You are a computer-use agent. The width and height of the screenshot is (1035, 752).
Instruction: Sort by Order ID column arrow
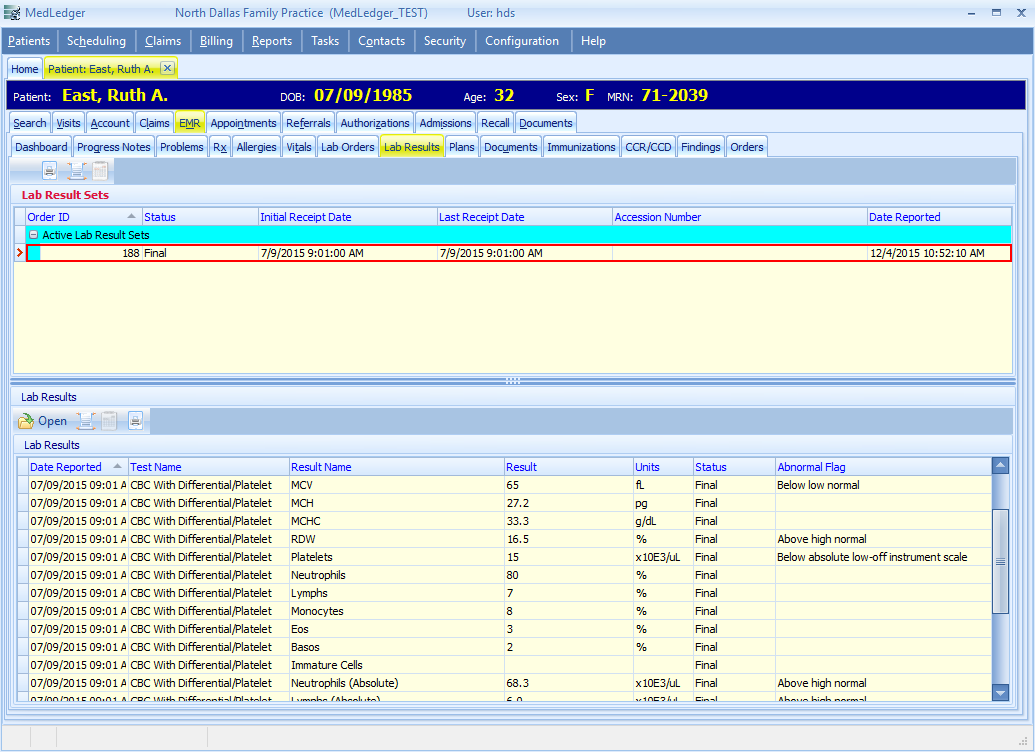click(x=131, y=217)
